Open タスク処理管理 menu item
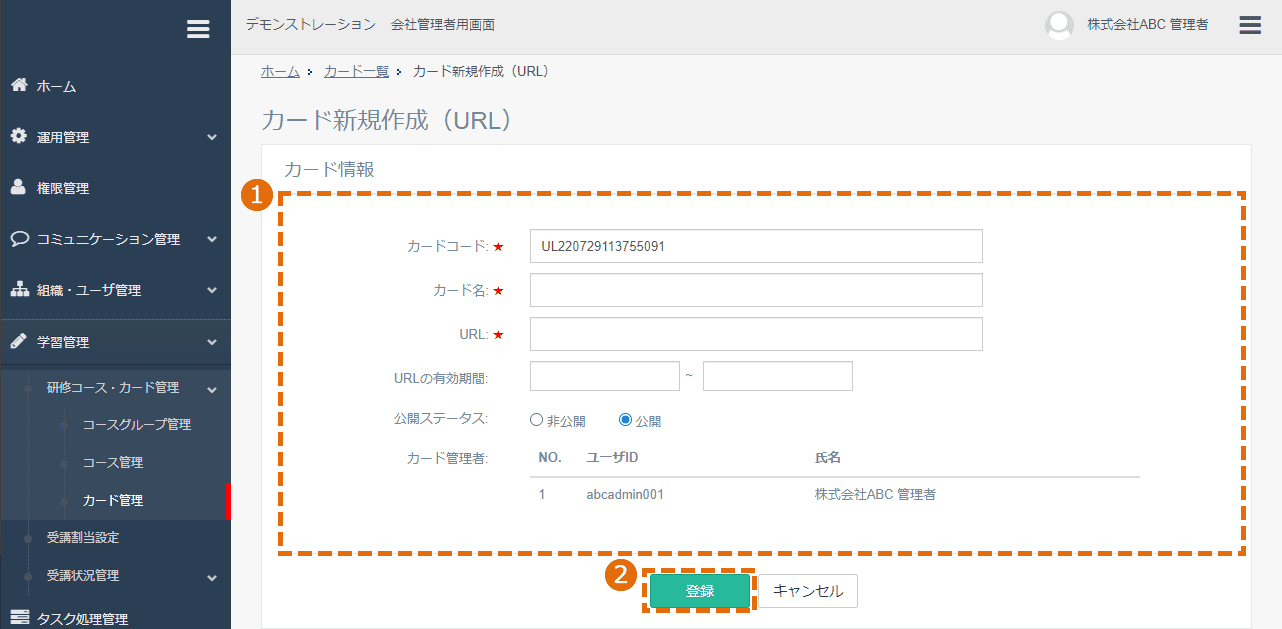Screen dimensions: 1282x629 coord(83,619)
